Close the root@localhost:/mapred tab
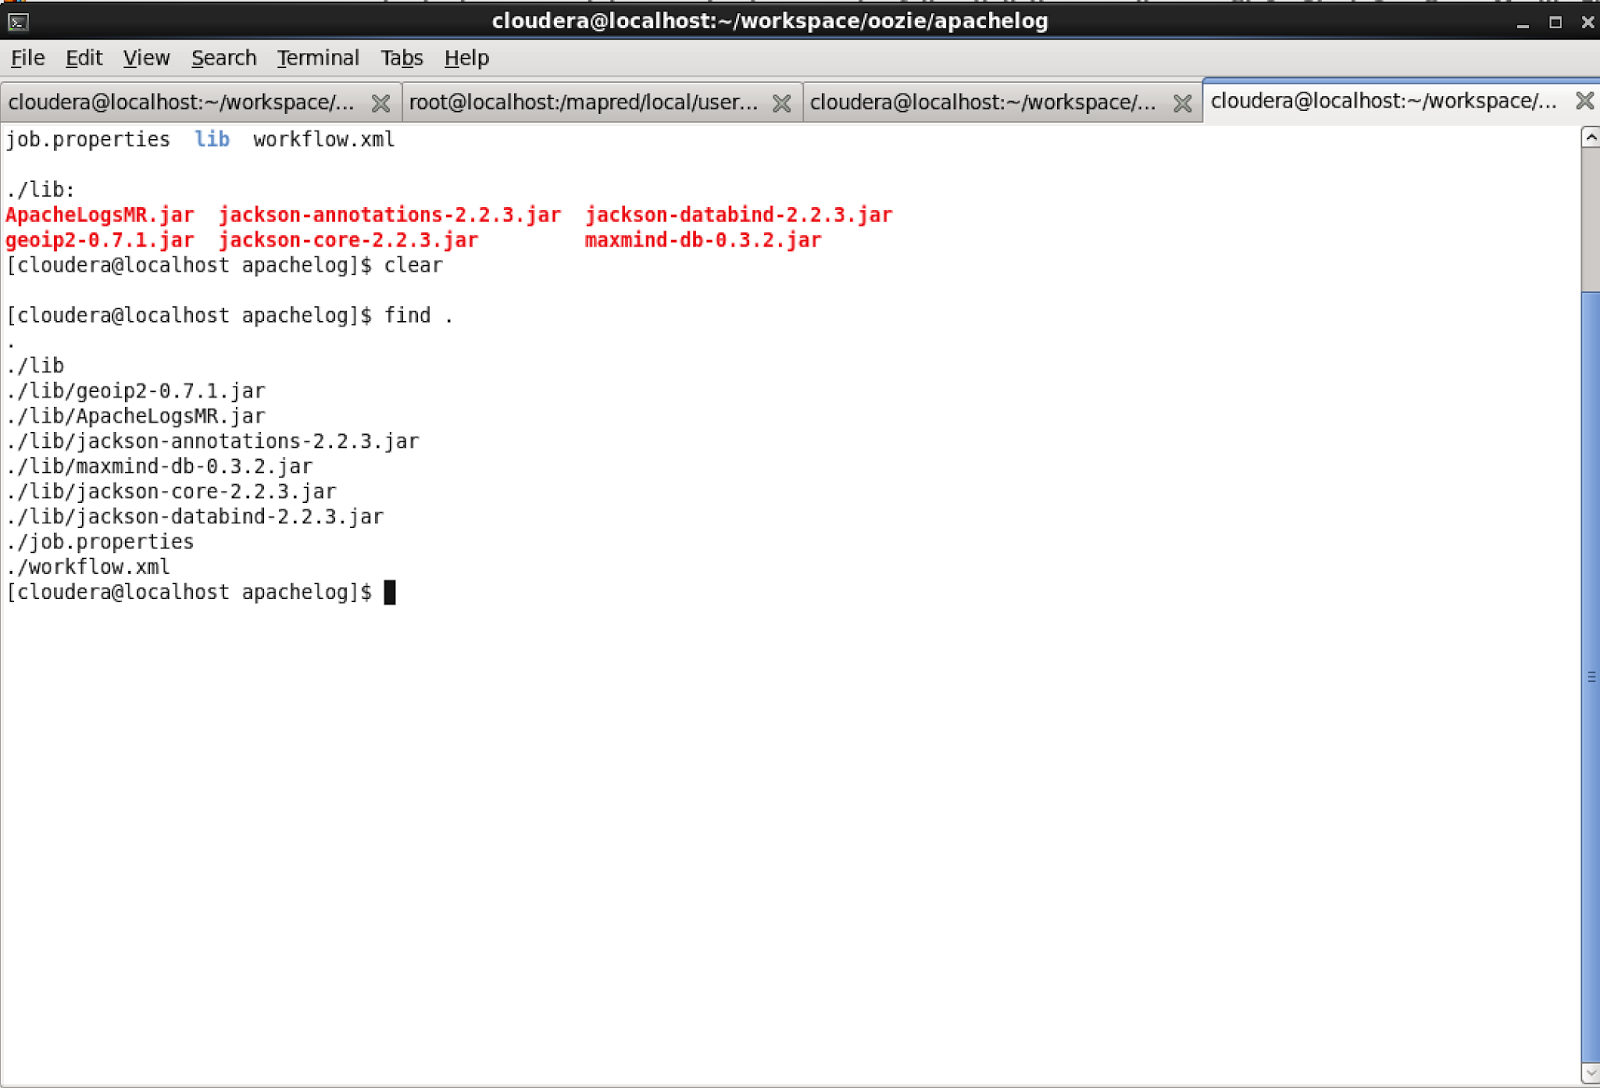The image size is (1600, 1088). click(x=781, y=102)
